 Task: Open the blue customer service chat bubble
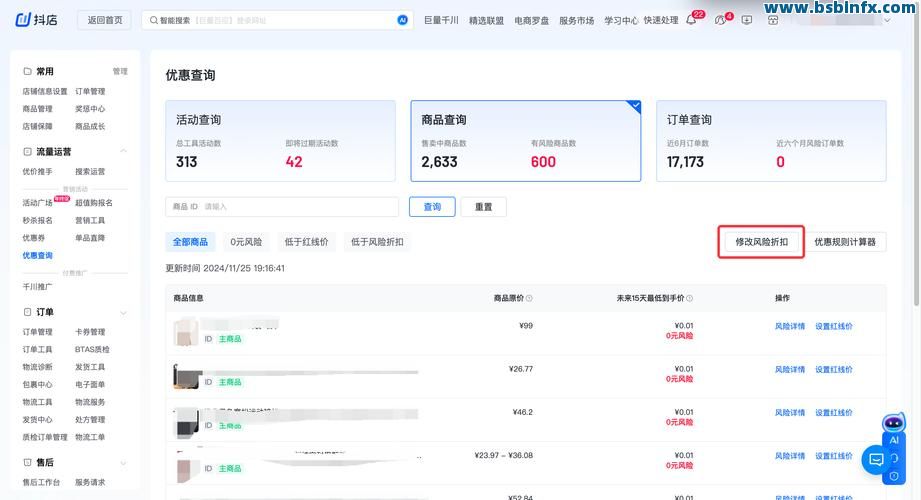(876, 459)
